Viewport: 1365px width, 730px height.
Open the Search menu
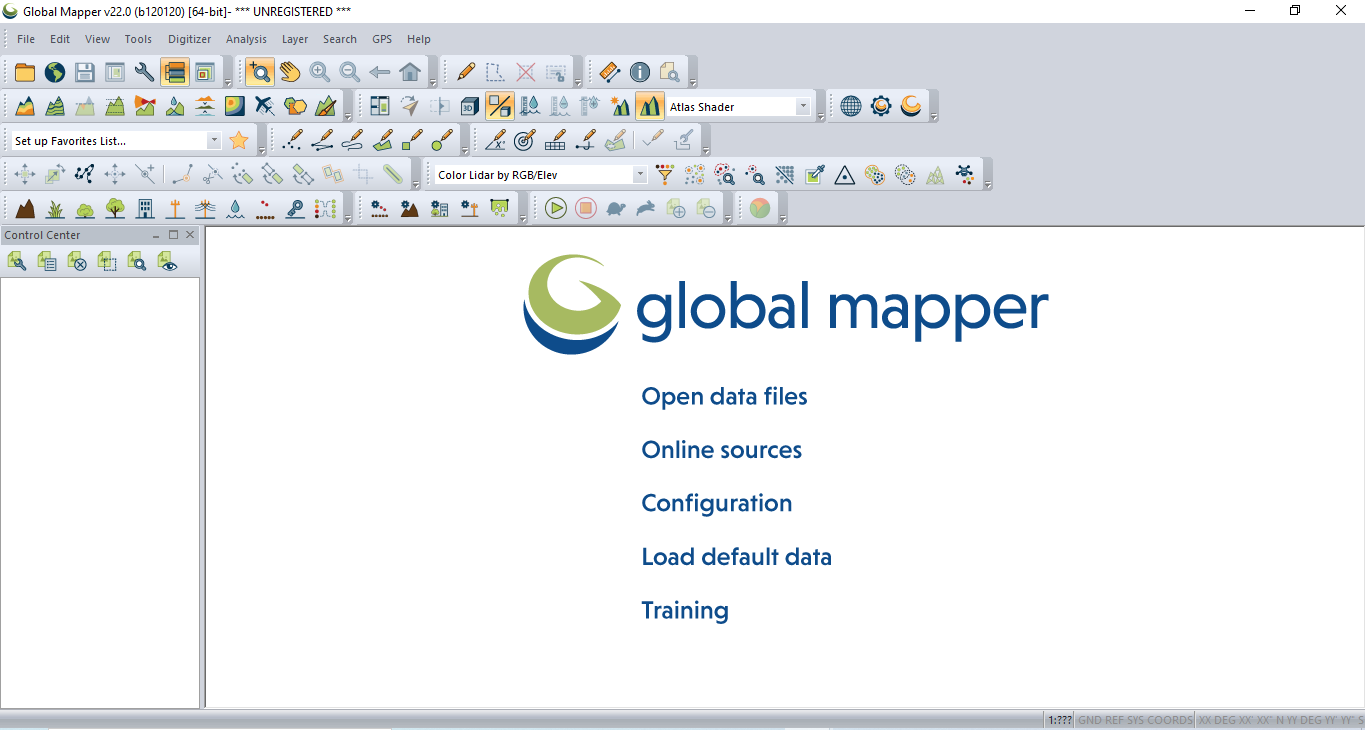point(340,39)
